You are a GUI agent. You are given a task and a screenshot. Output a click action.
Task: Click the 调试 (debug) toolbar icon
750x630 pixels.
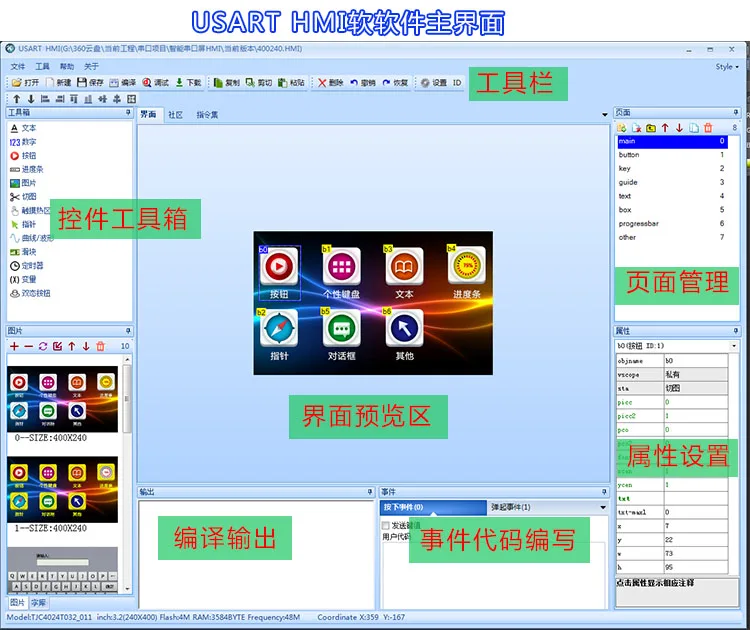[155, 83]
